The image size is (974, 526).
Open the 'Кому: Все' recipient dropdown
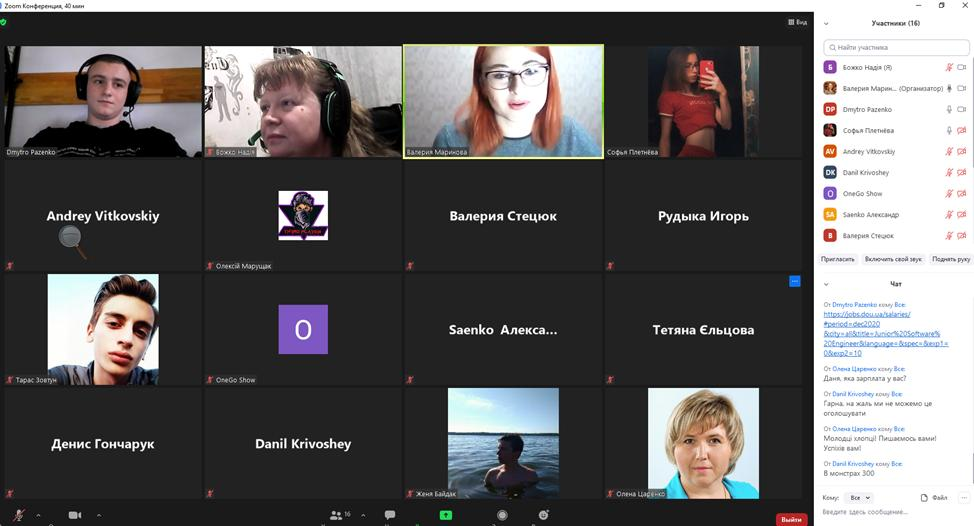pyautogui.click(x=856, y=497)
